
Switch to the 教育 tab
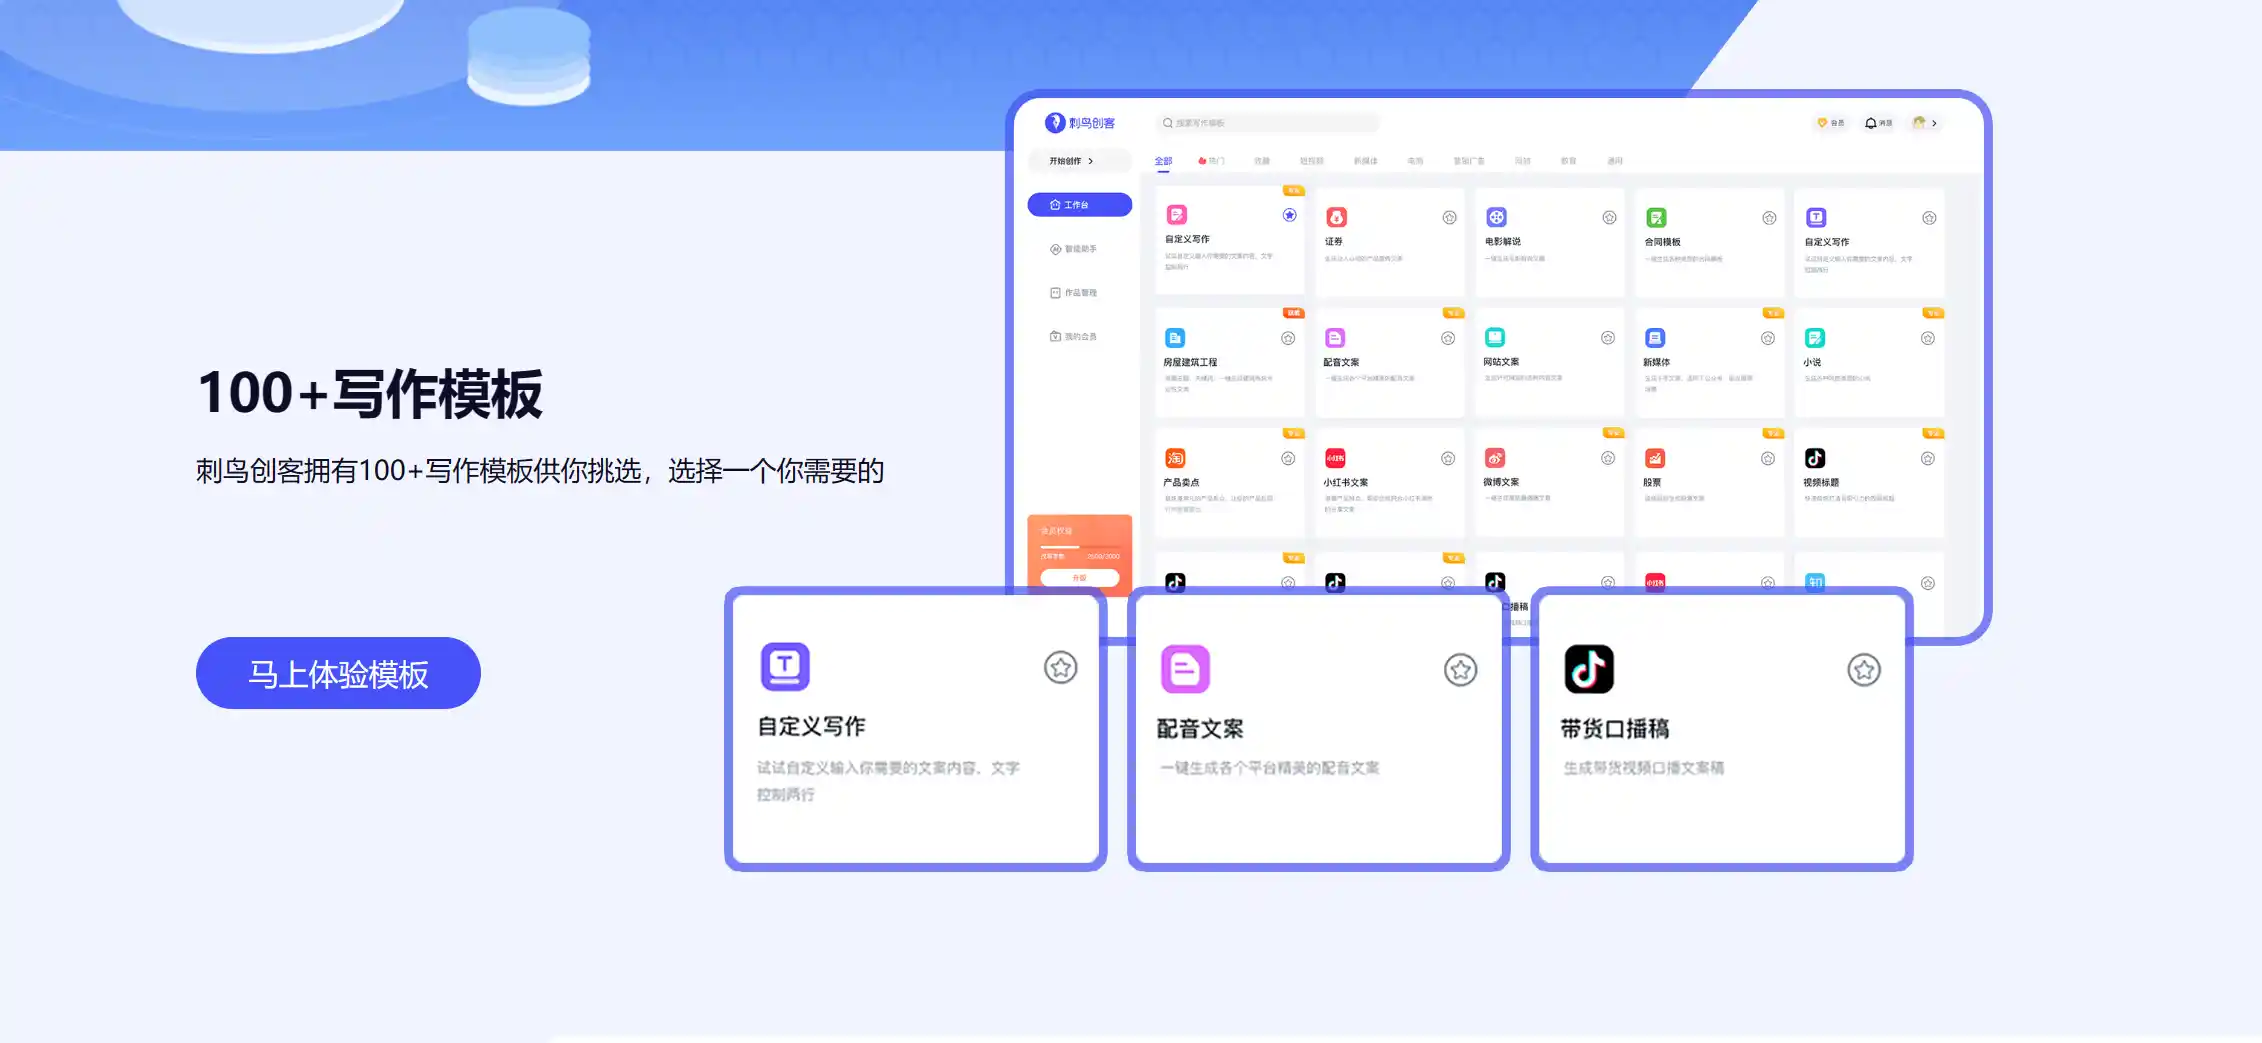point(1568,161)
